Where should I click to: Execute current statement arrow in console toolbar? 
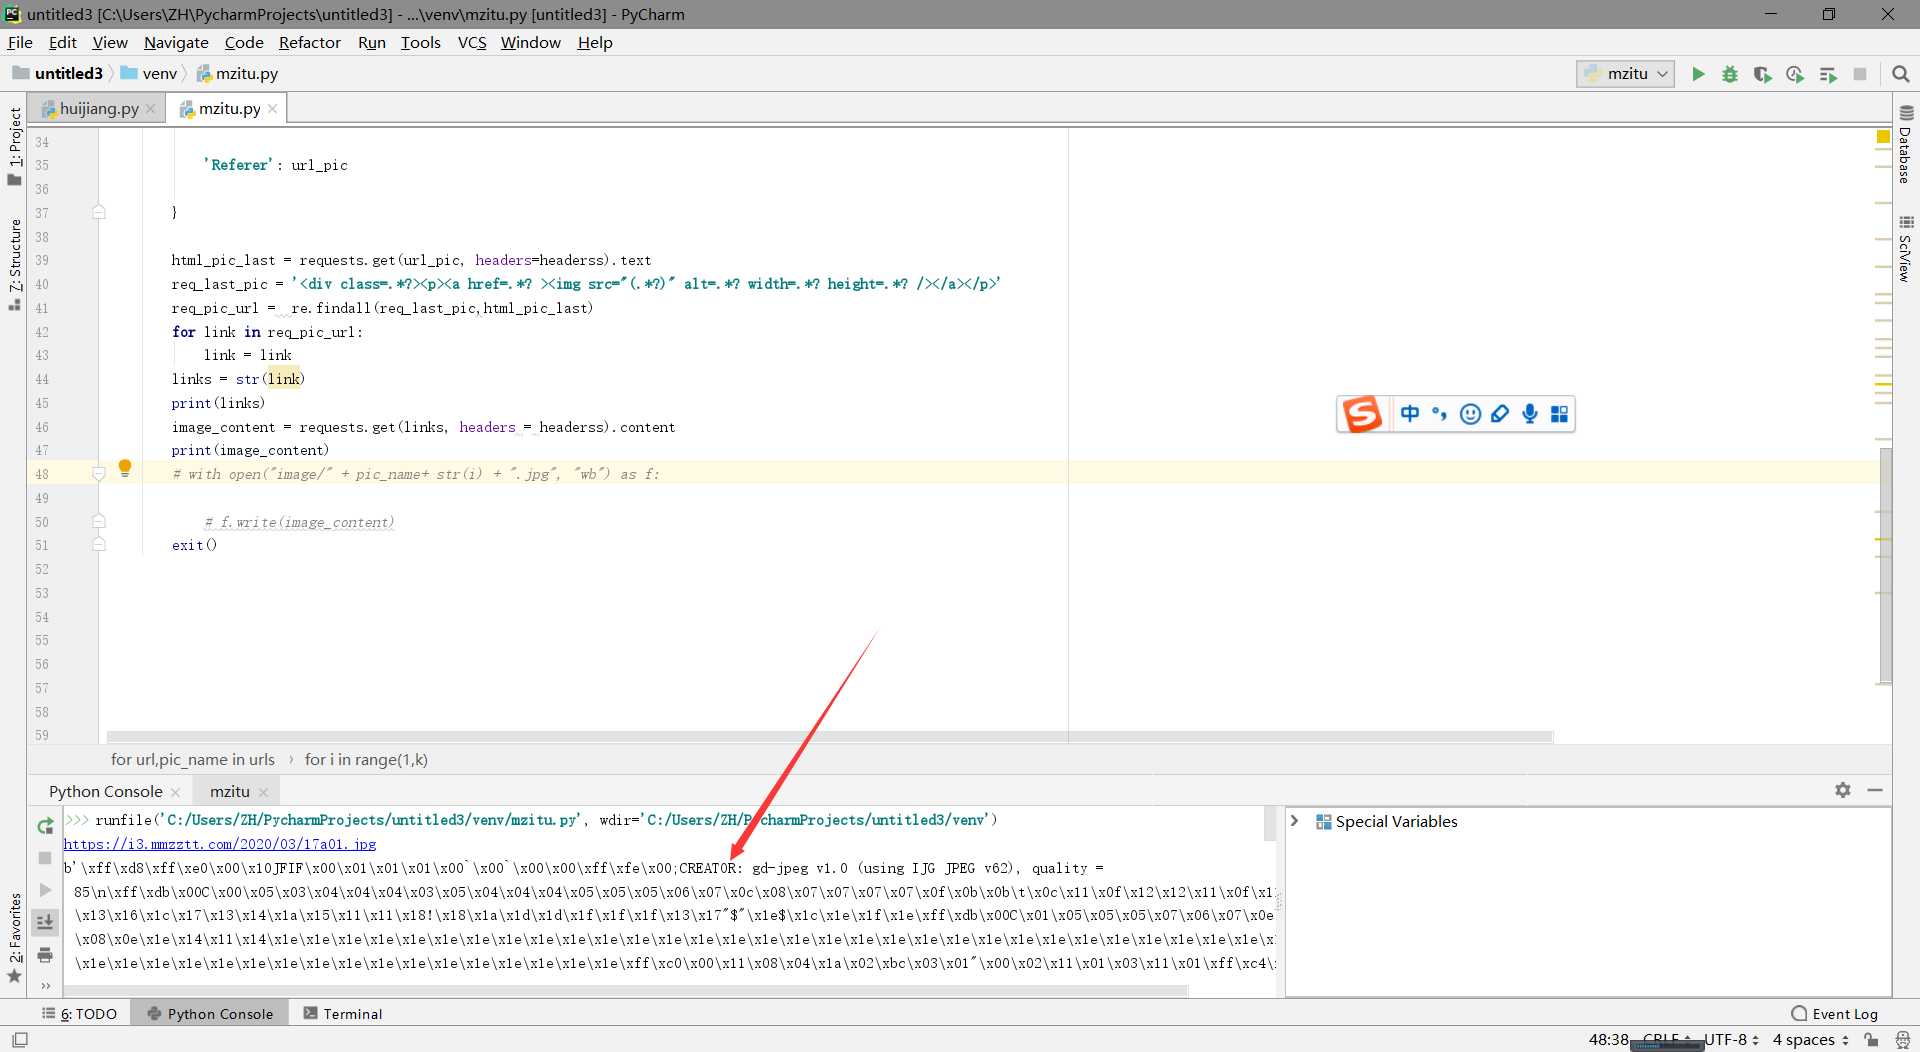(45, 890)
